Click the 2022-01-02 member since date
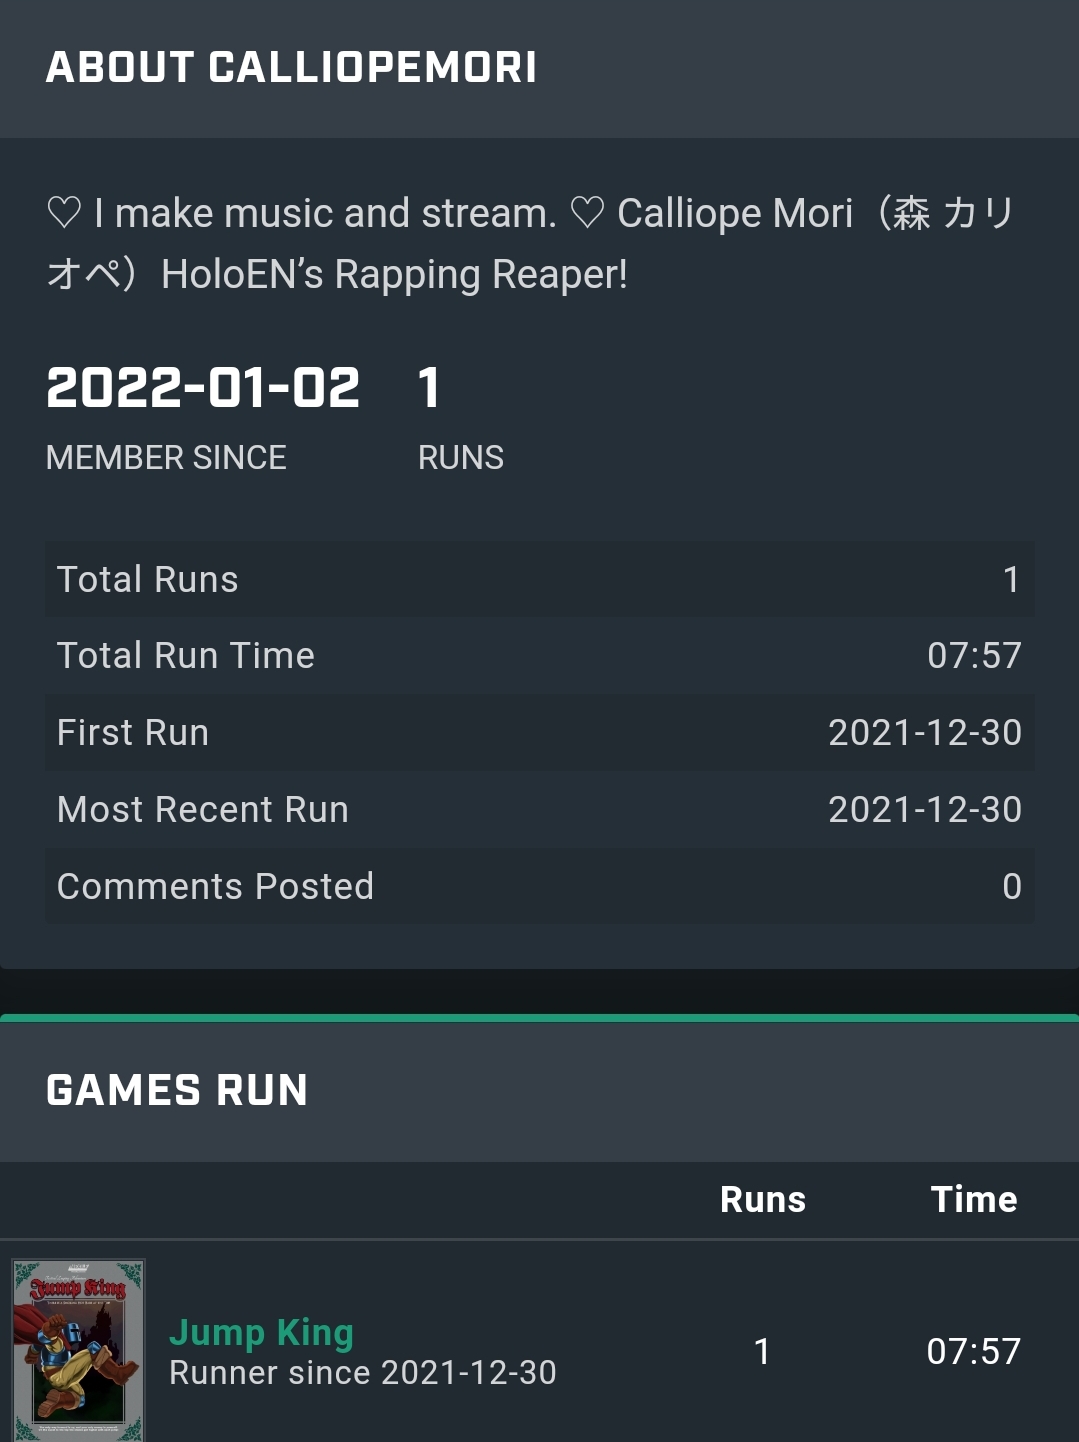This screenshot has height=1442, width=1079. click(x=203, y=388)
